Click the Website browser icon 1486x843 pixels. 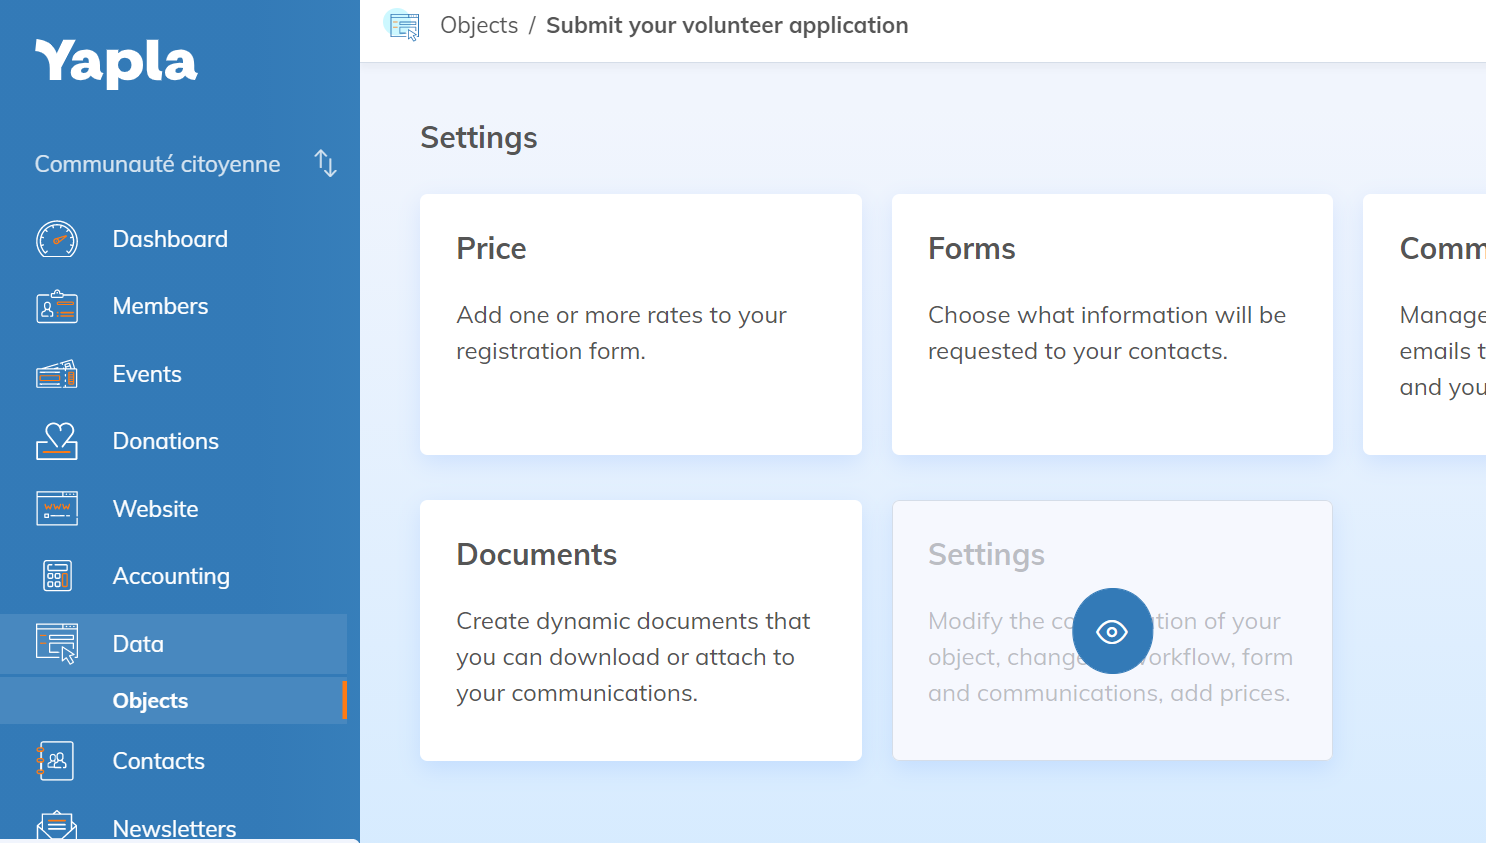[x=57, y=509]
